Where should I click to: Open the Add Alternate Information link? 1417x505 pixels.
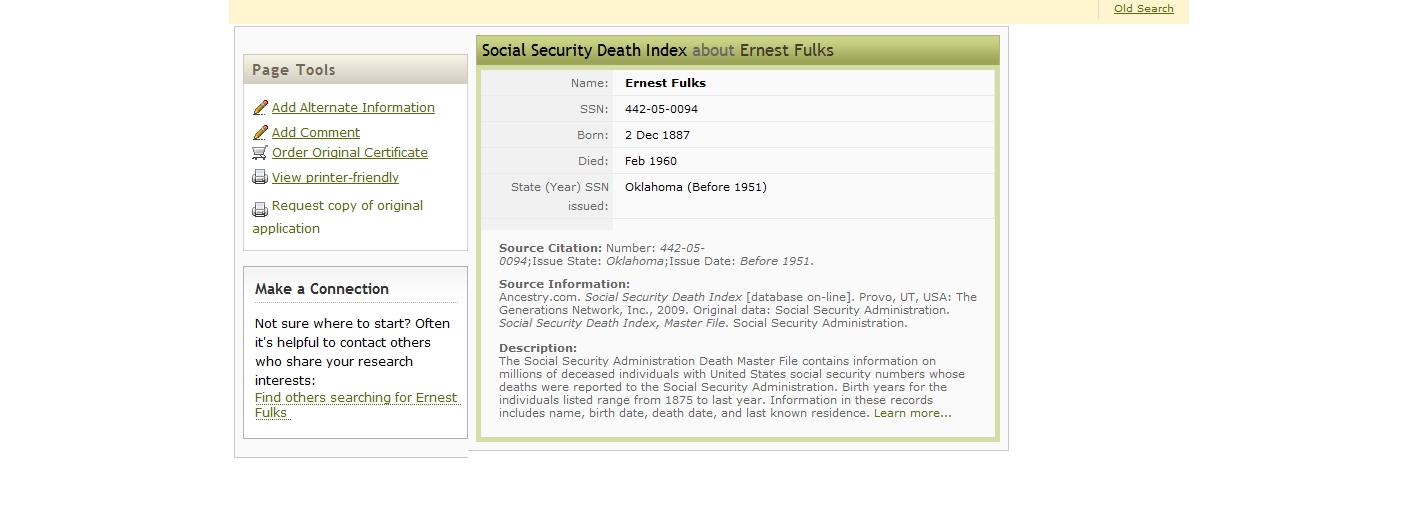(x=353, y=108)
